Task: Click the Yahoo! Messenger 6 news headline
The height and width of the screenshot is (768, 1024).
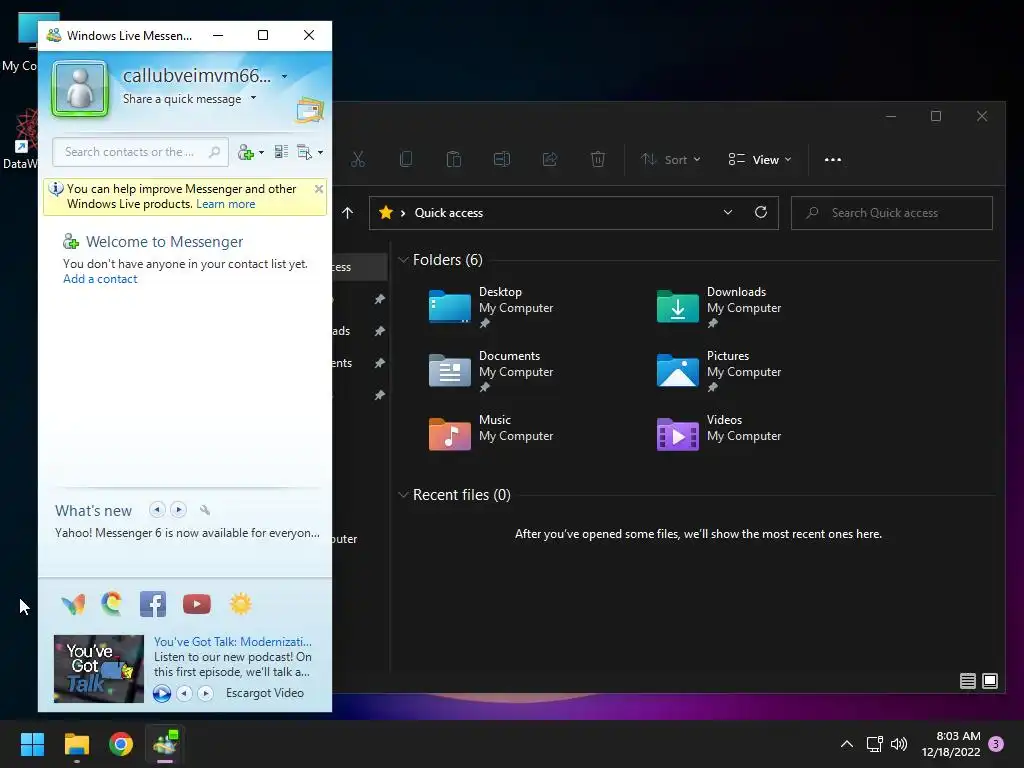Action: click(x=187, y=533)
